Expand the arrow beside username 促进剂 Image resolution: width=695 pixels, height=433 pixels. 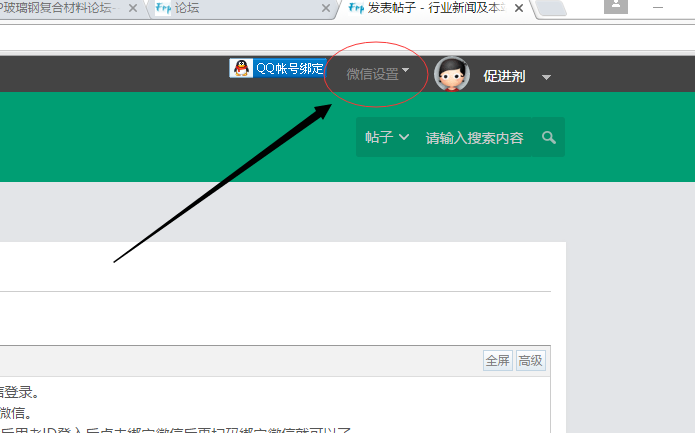[546, 77]
